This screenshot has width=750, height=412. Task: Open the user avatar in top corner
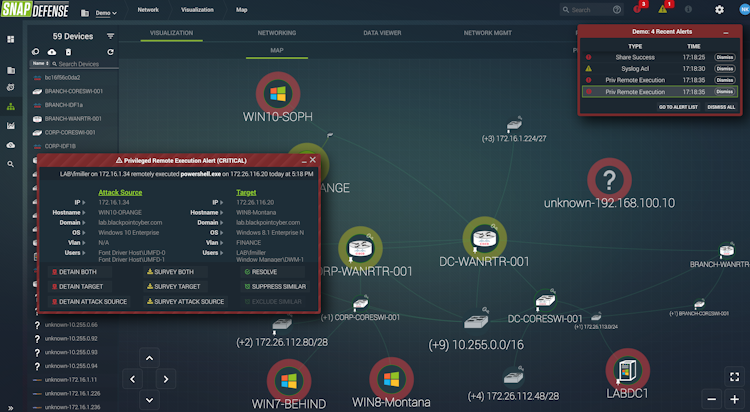744,10
